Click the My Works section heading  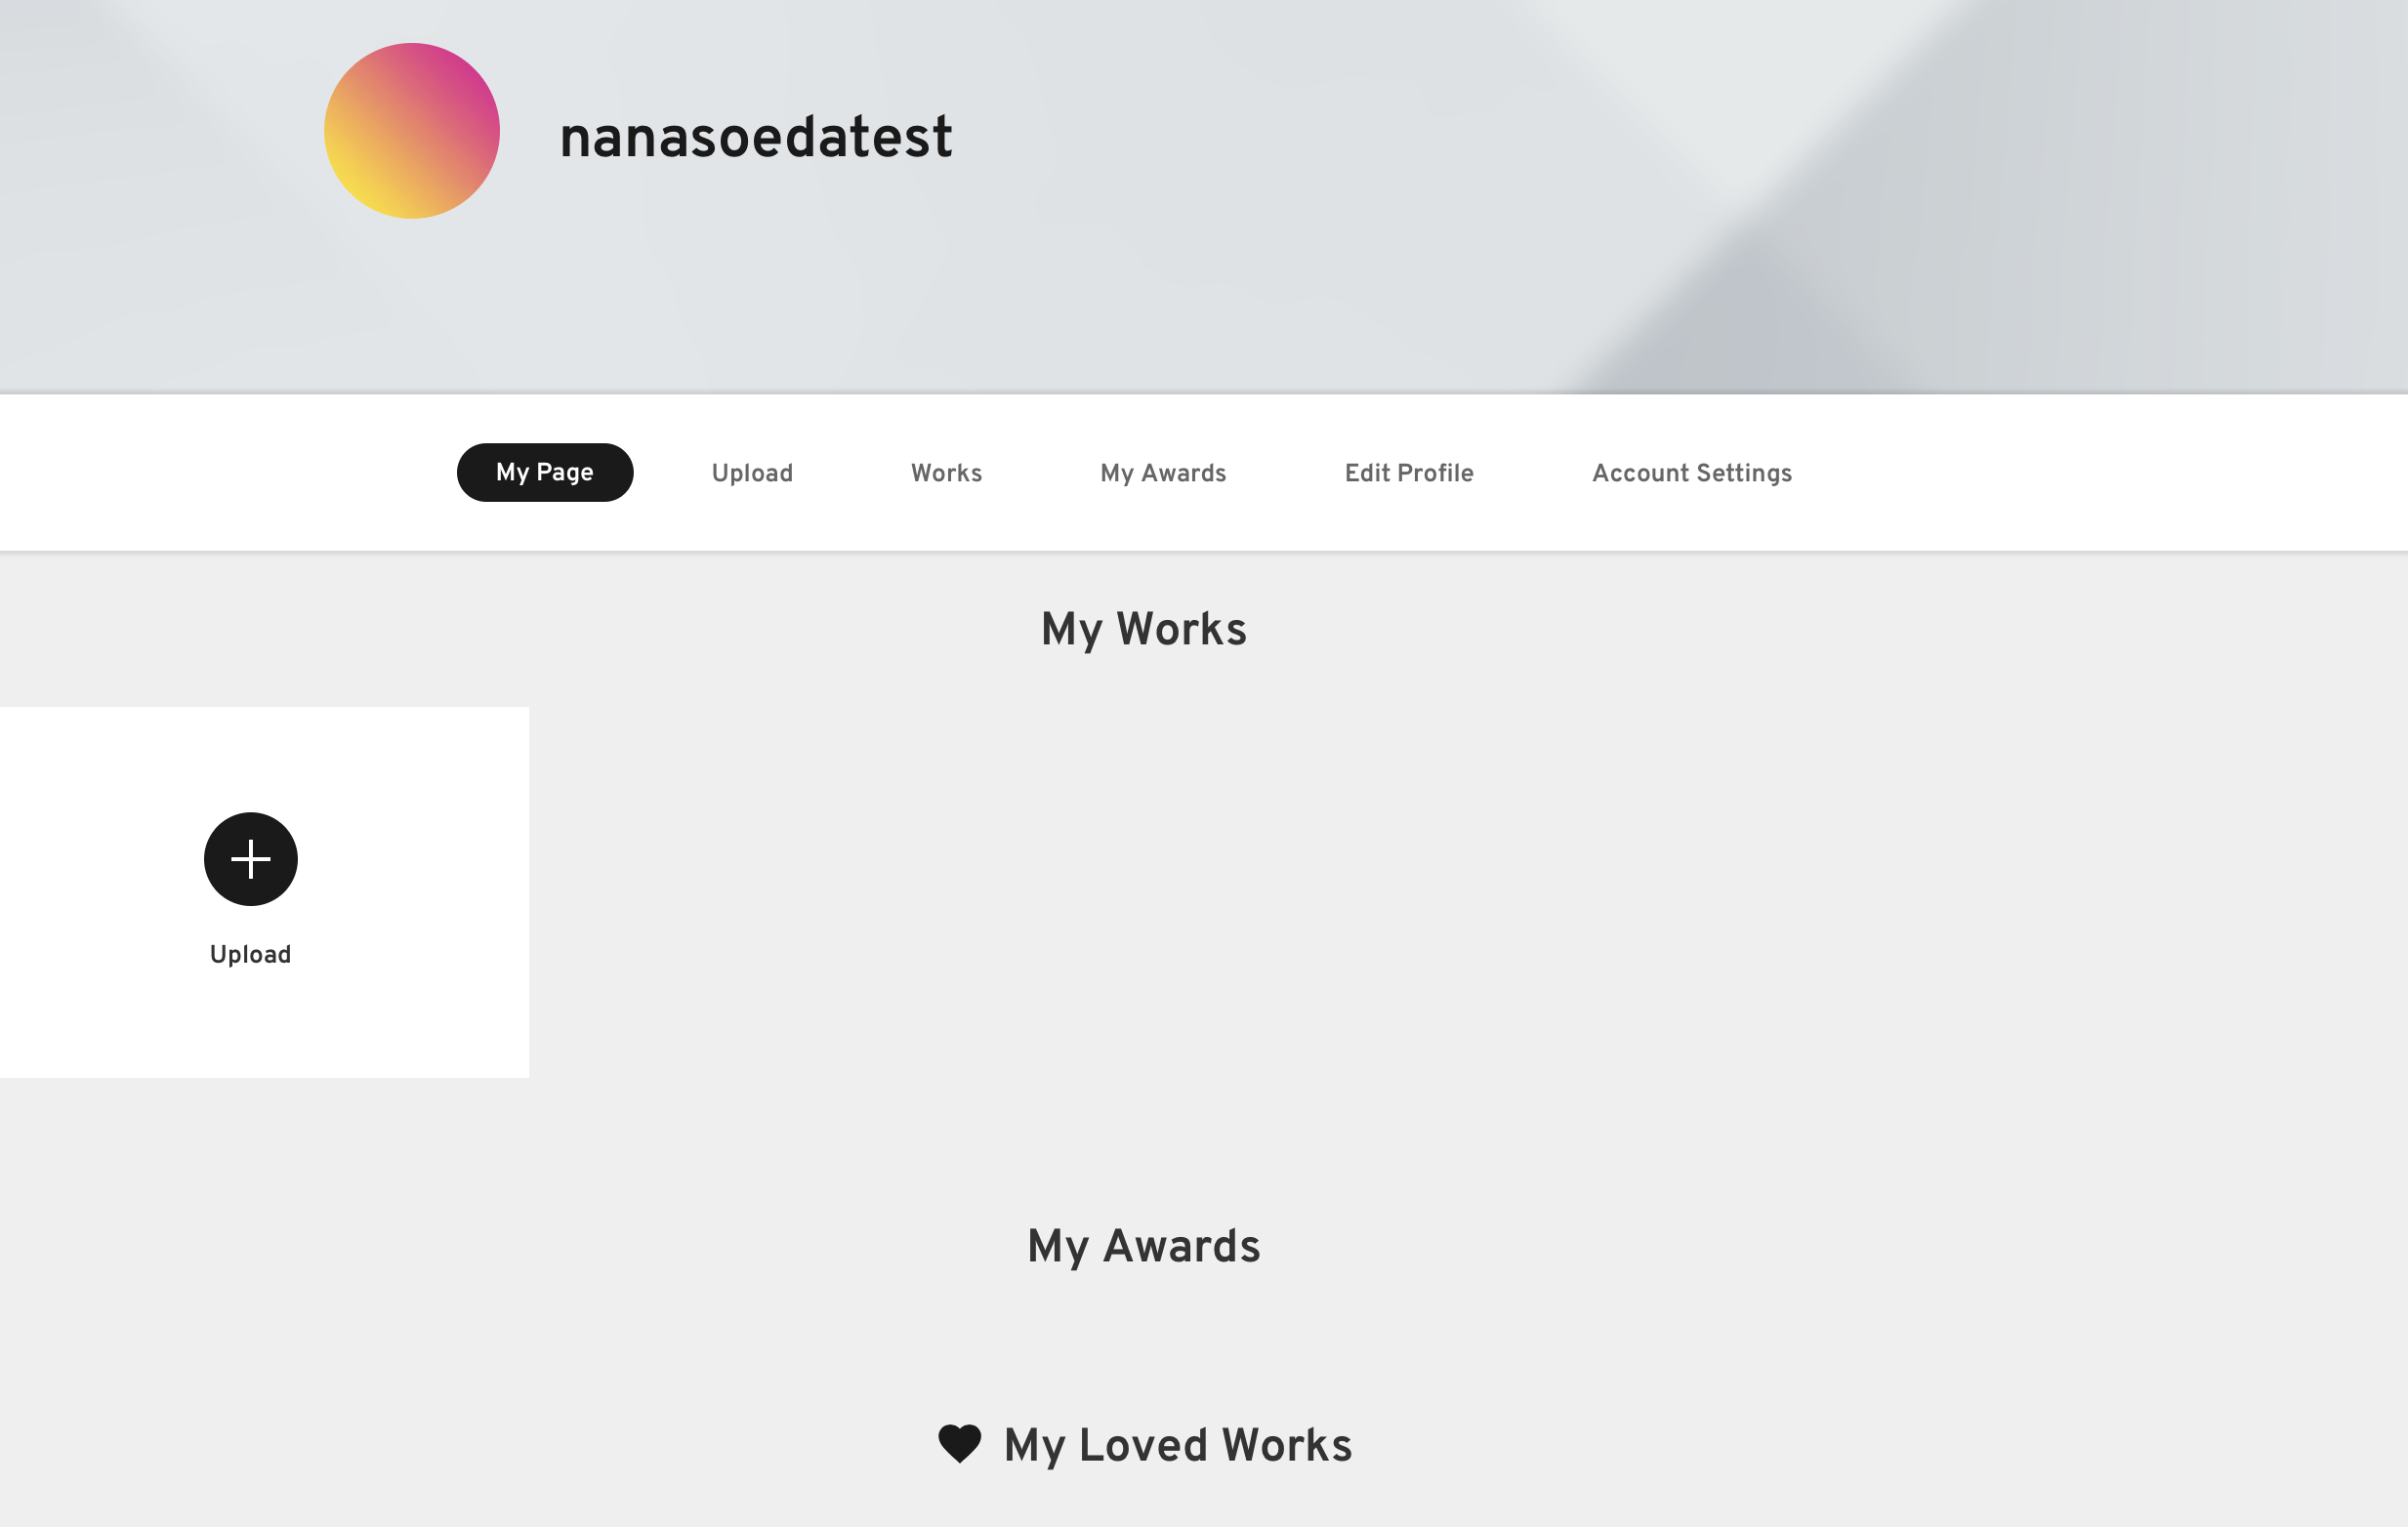[1144, 629]
